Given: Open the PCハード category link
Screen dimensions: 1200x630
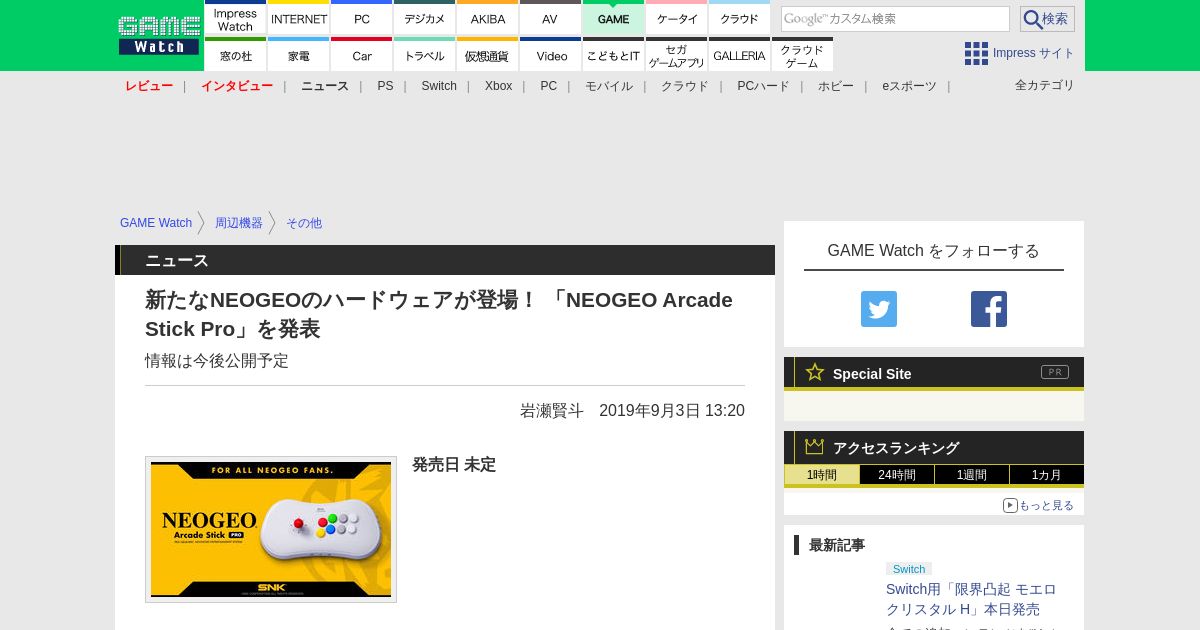Looking at the screenshot, I should (763, 86).
